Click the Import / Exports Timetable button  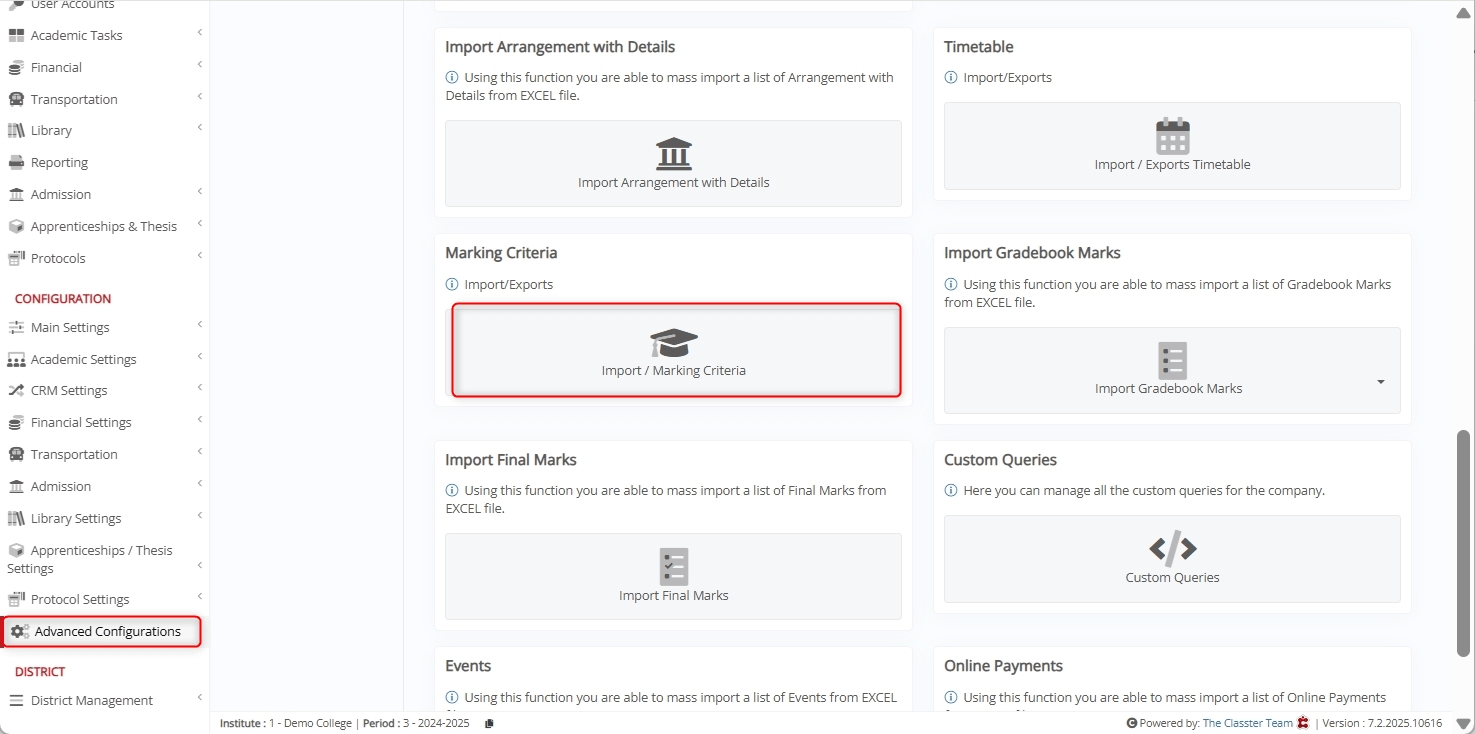1172,165
